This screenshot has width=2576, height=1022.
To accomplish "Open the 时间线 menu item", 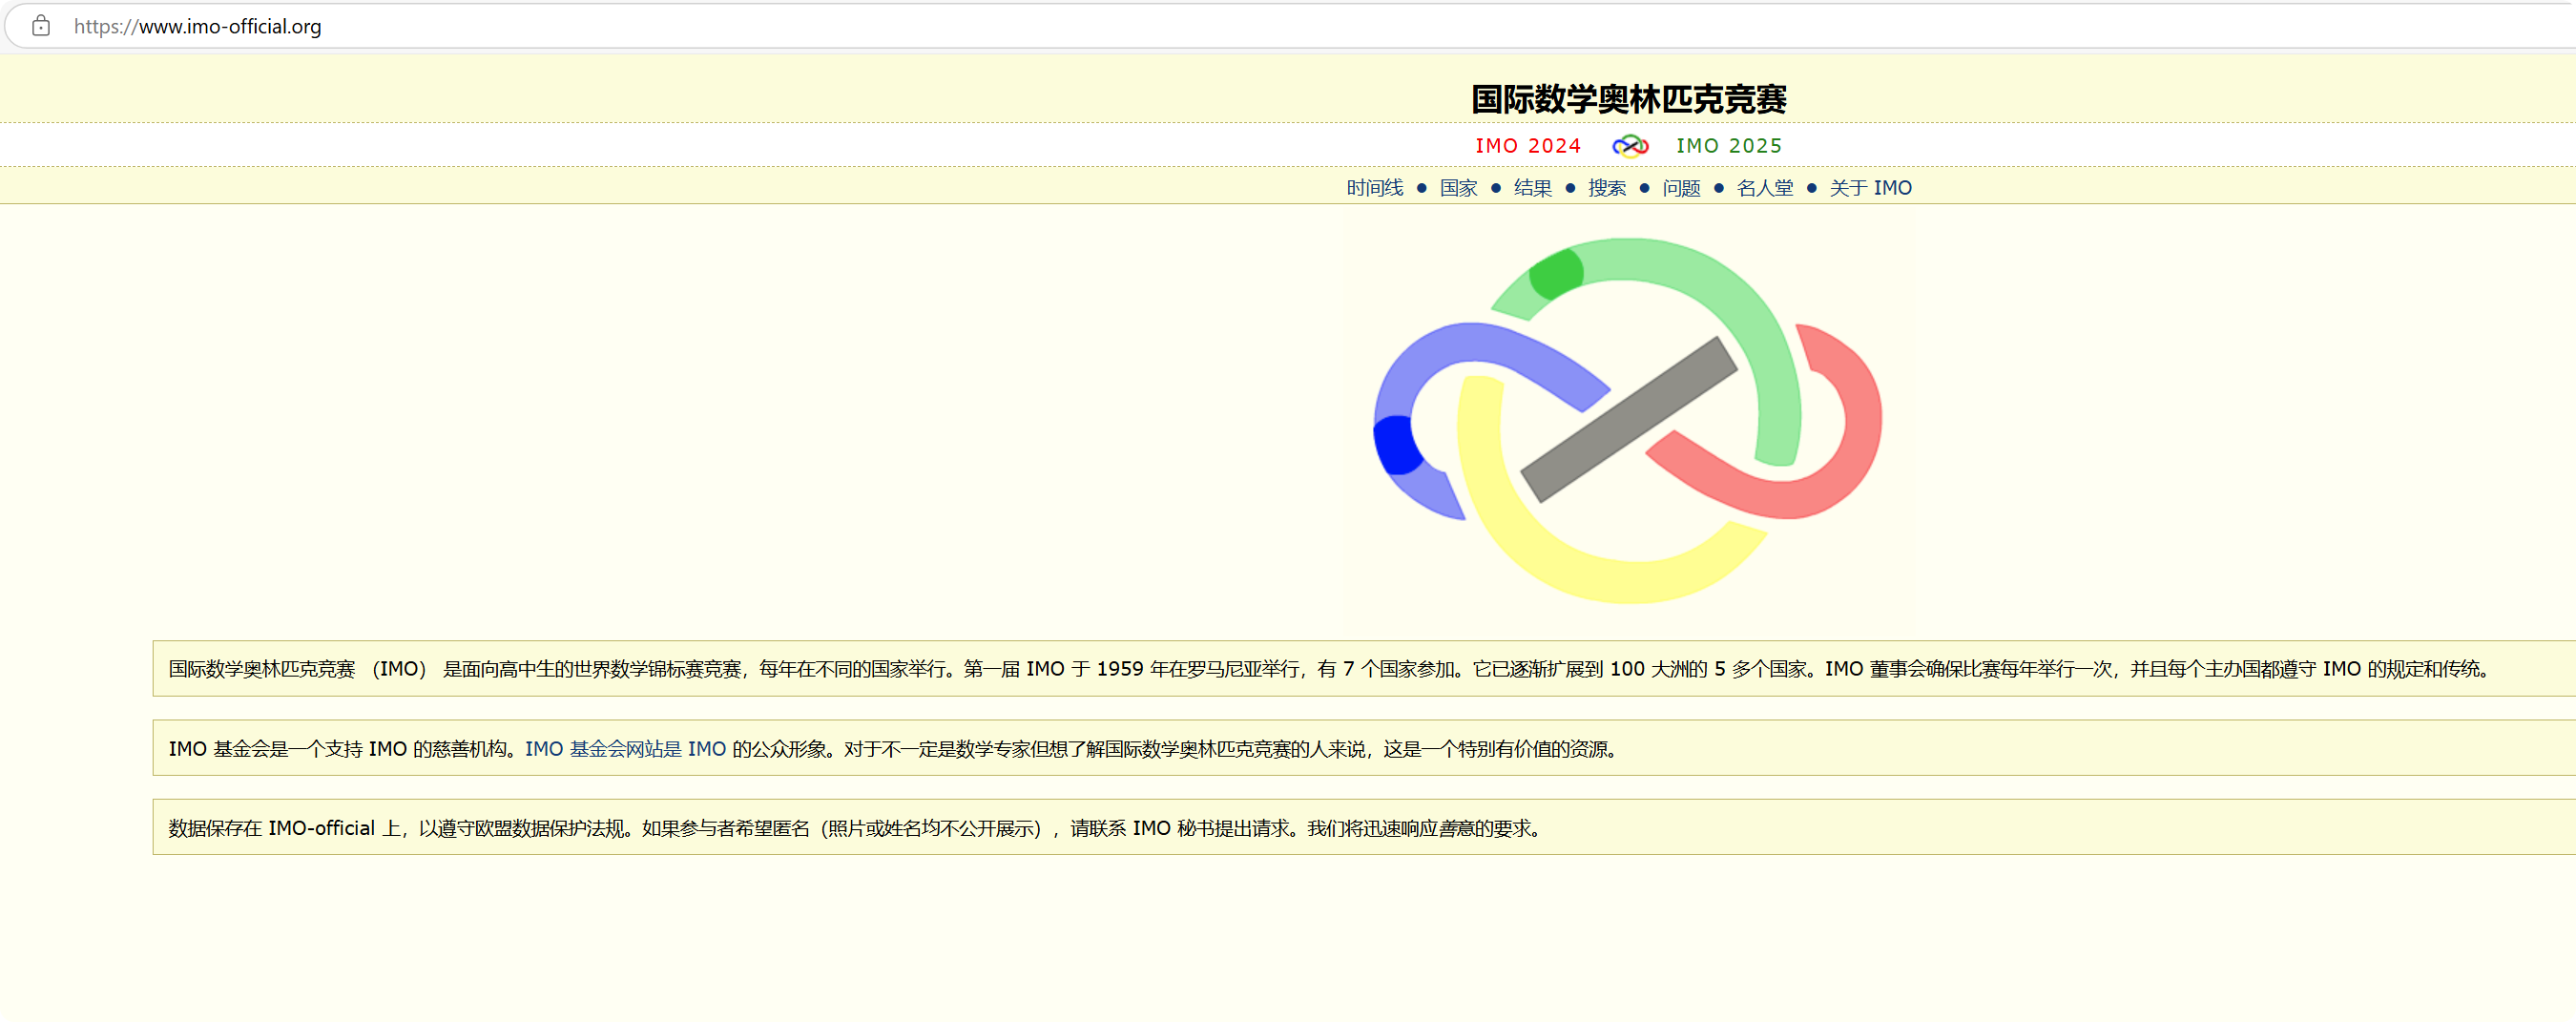I will click(1374, 188).
